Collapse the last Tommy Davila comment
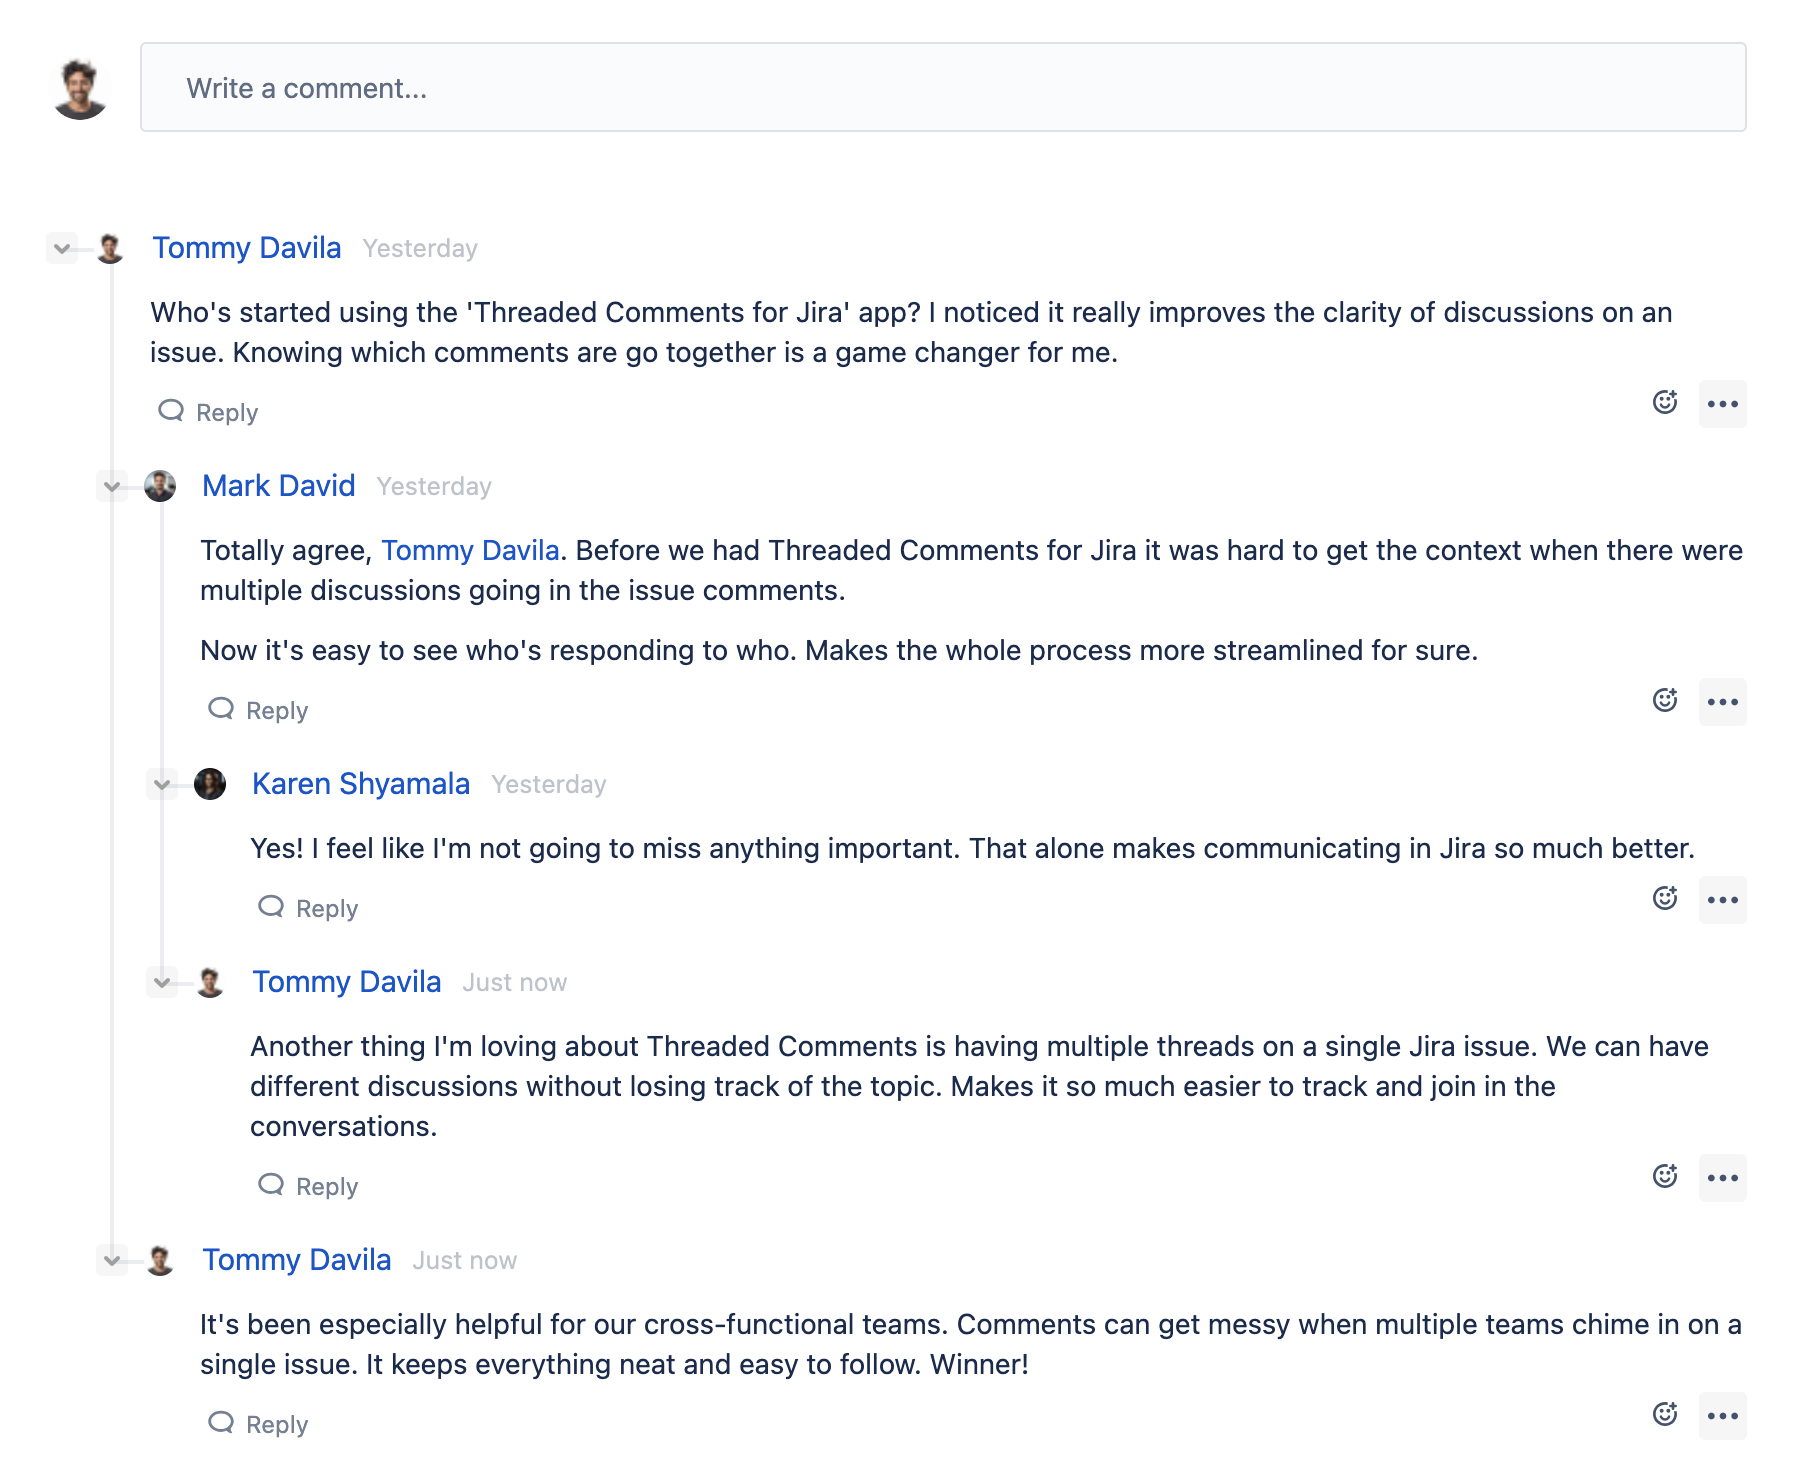 click(112, 1260)
